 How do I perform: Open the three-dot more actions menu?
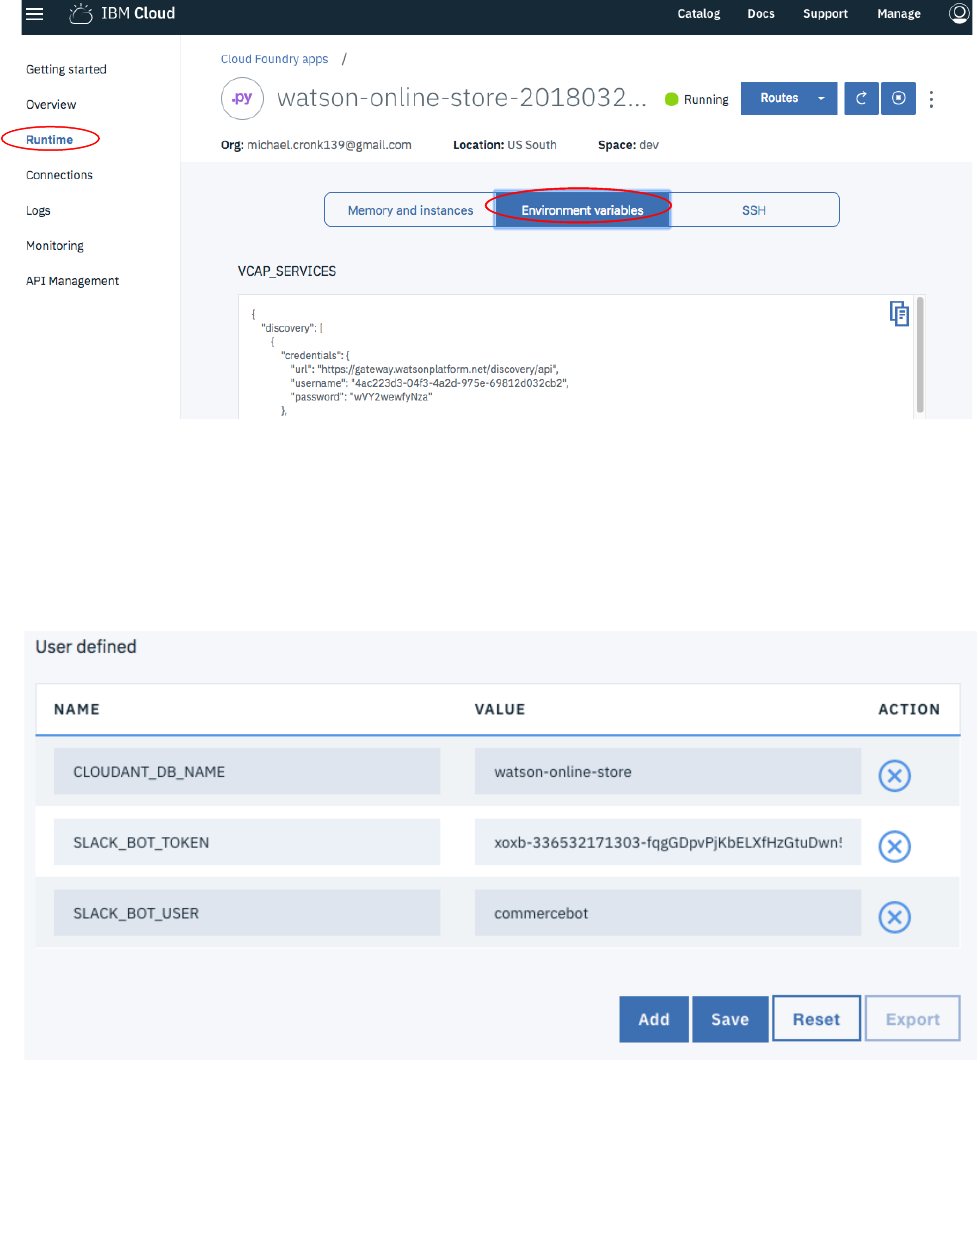click(931, 99)
